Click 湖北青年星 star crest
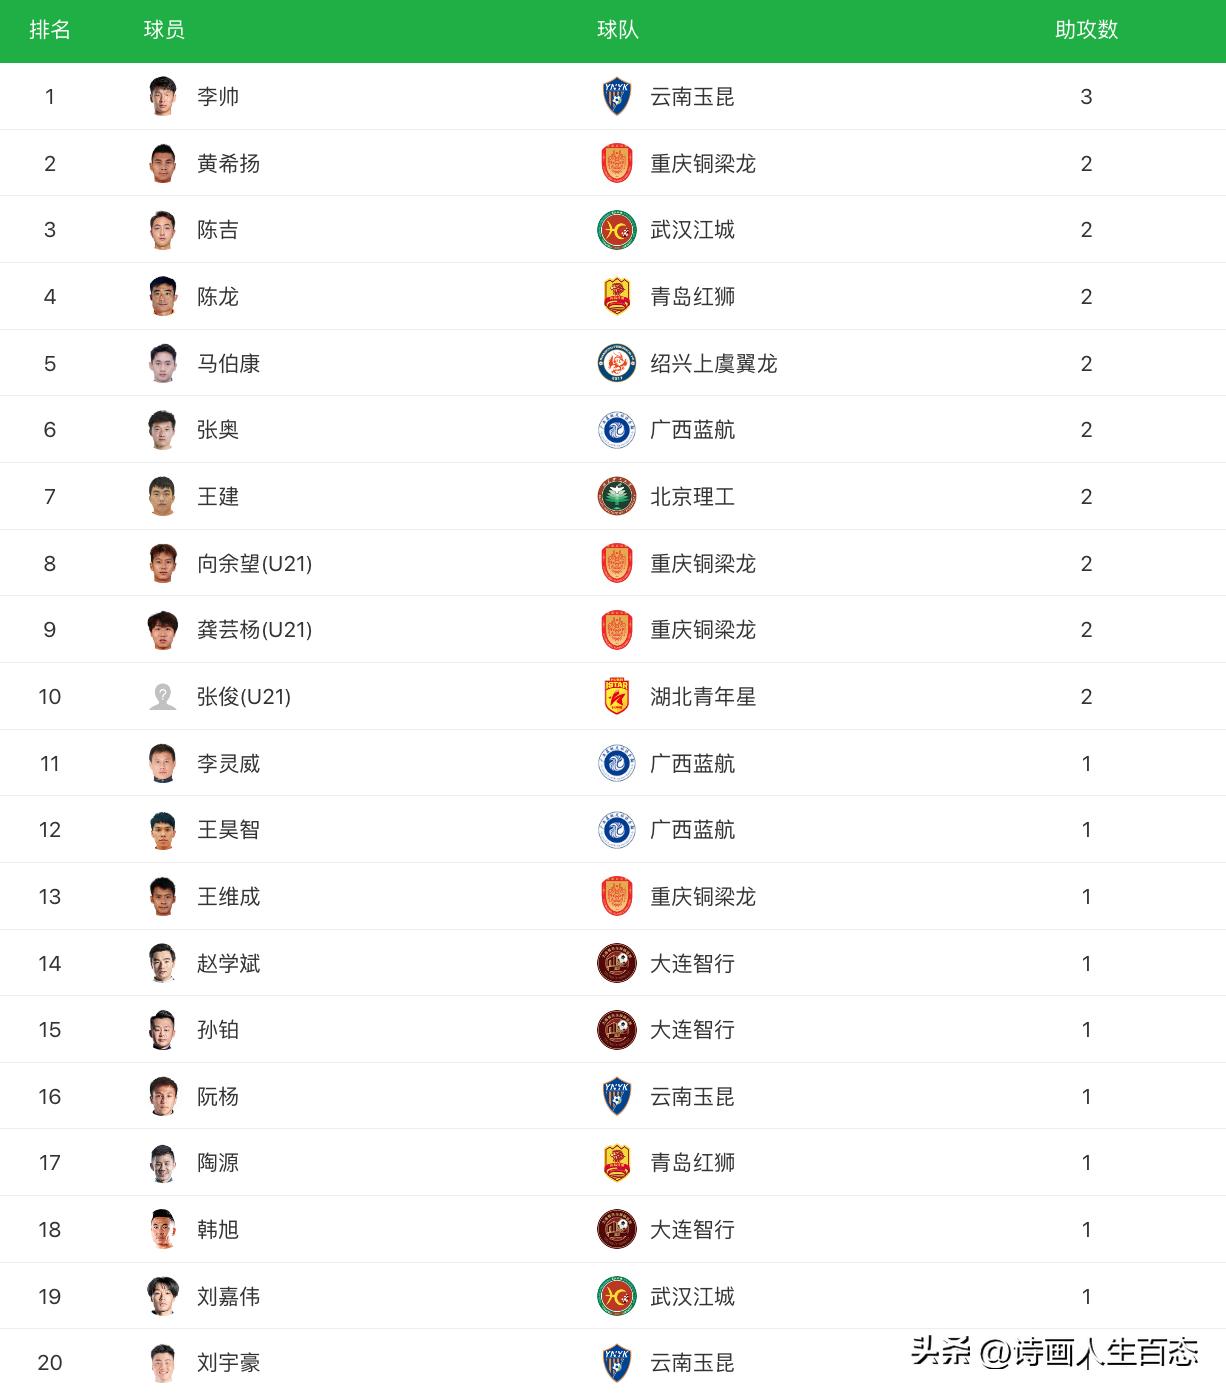 click(617, 697)
